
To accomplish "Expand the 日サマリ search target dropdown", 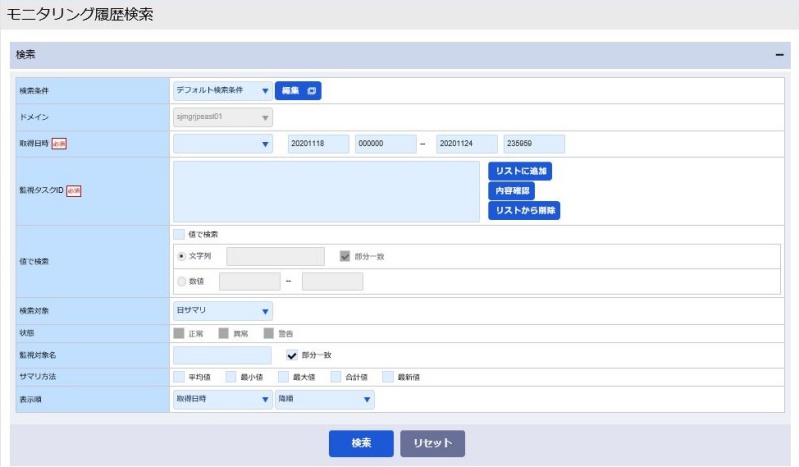I will (223, 310).
